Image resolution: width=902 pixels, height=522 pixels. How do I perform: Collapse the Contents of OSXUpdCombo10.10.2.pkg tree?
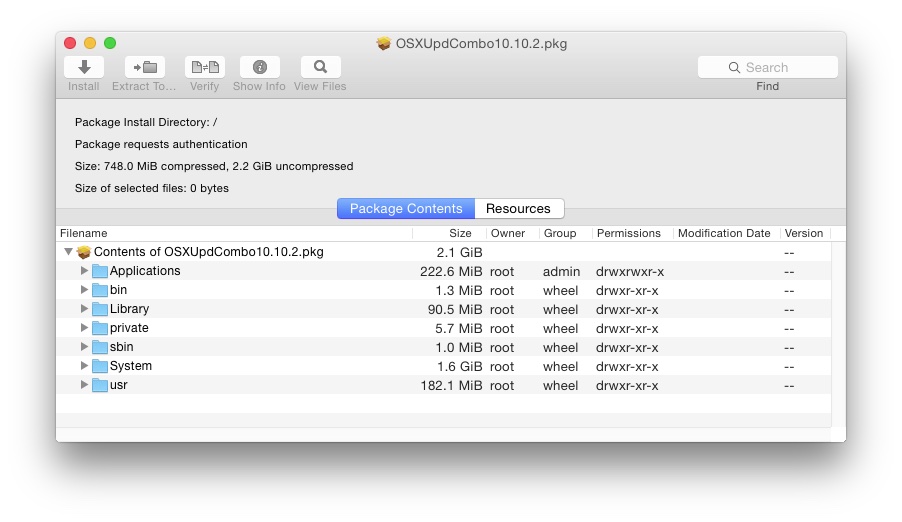click(68, 252)
